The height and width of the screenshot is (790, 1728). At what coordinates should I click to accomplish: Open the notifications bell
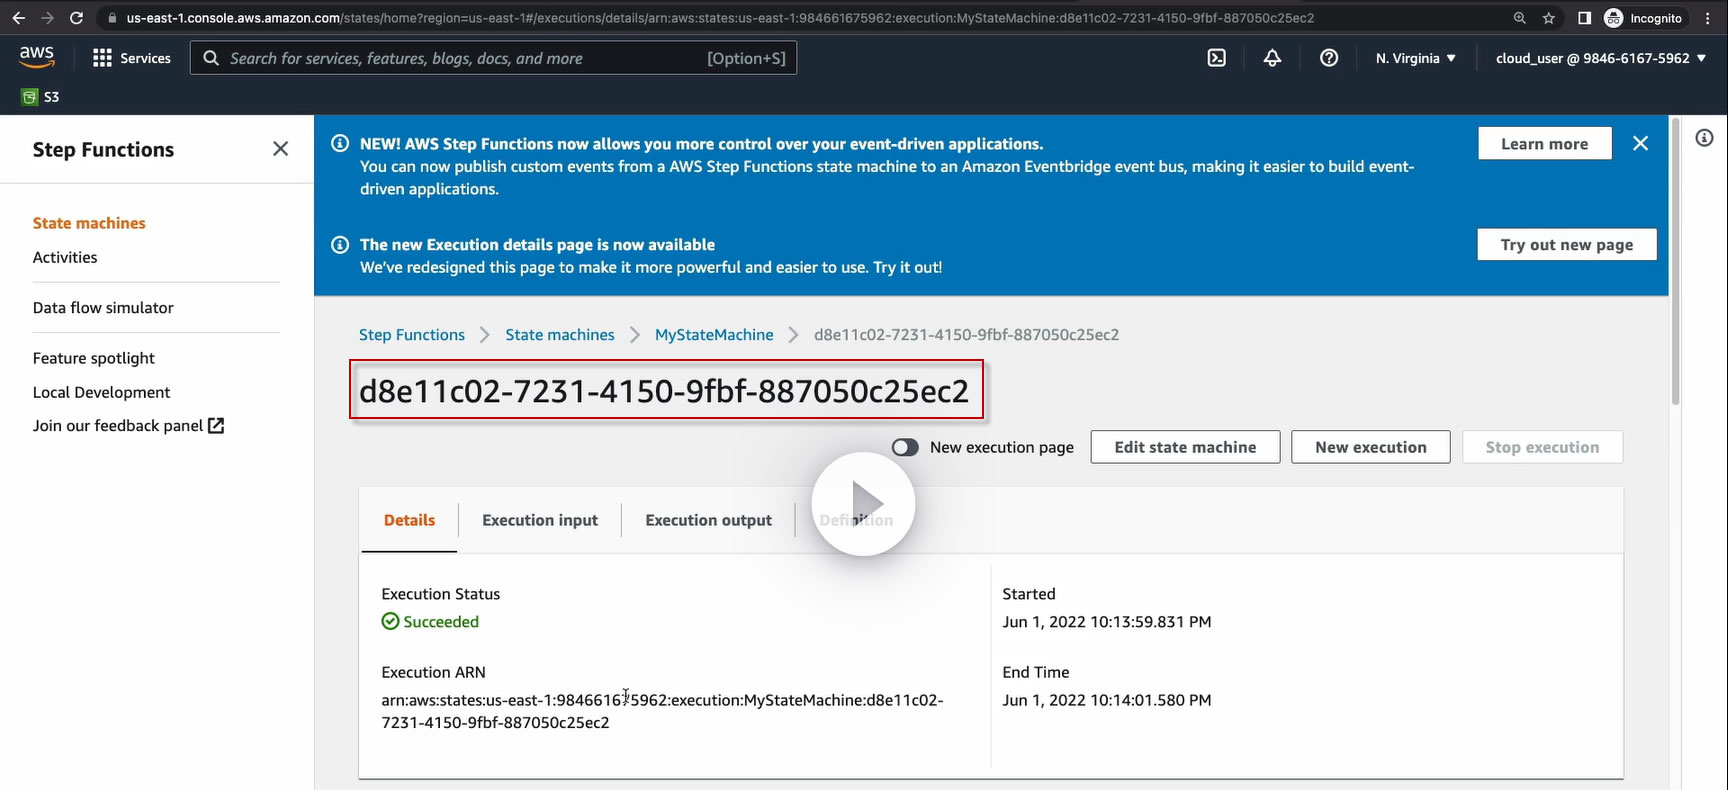click(x=1272, y=58)
